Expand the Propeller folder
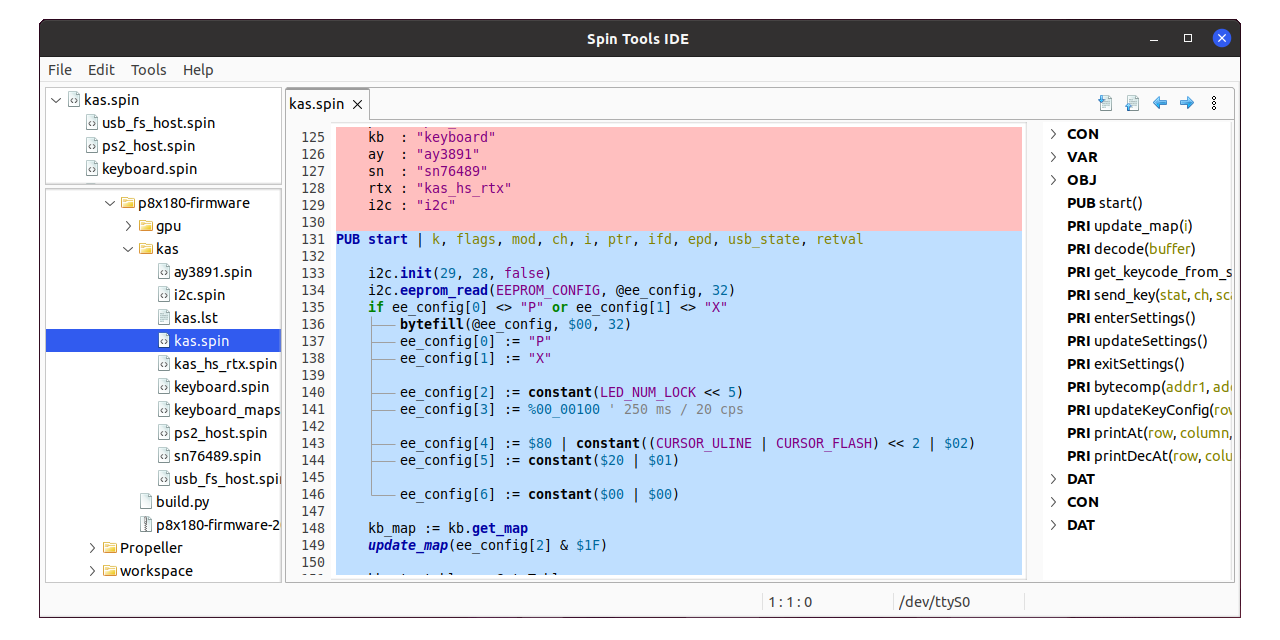Viewport: 1280px width, 640px height. 91,547
